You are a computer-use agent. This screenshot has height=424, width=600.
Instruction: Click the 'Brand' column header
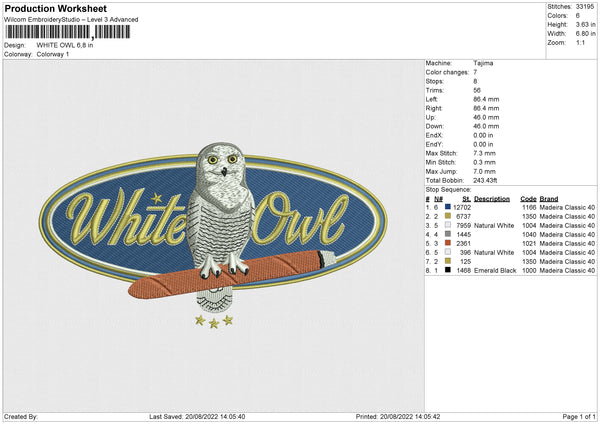click(x=549, y=199)
